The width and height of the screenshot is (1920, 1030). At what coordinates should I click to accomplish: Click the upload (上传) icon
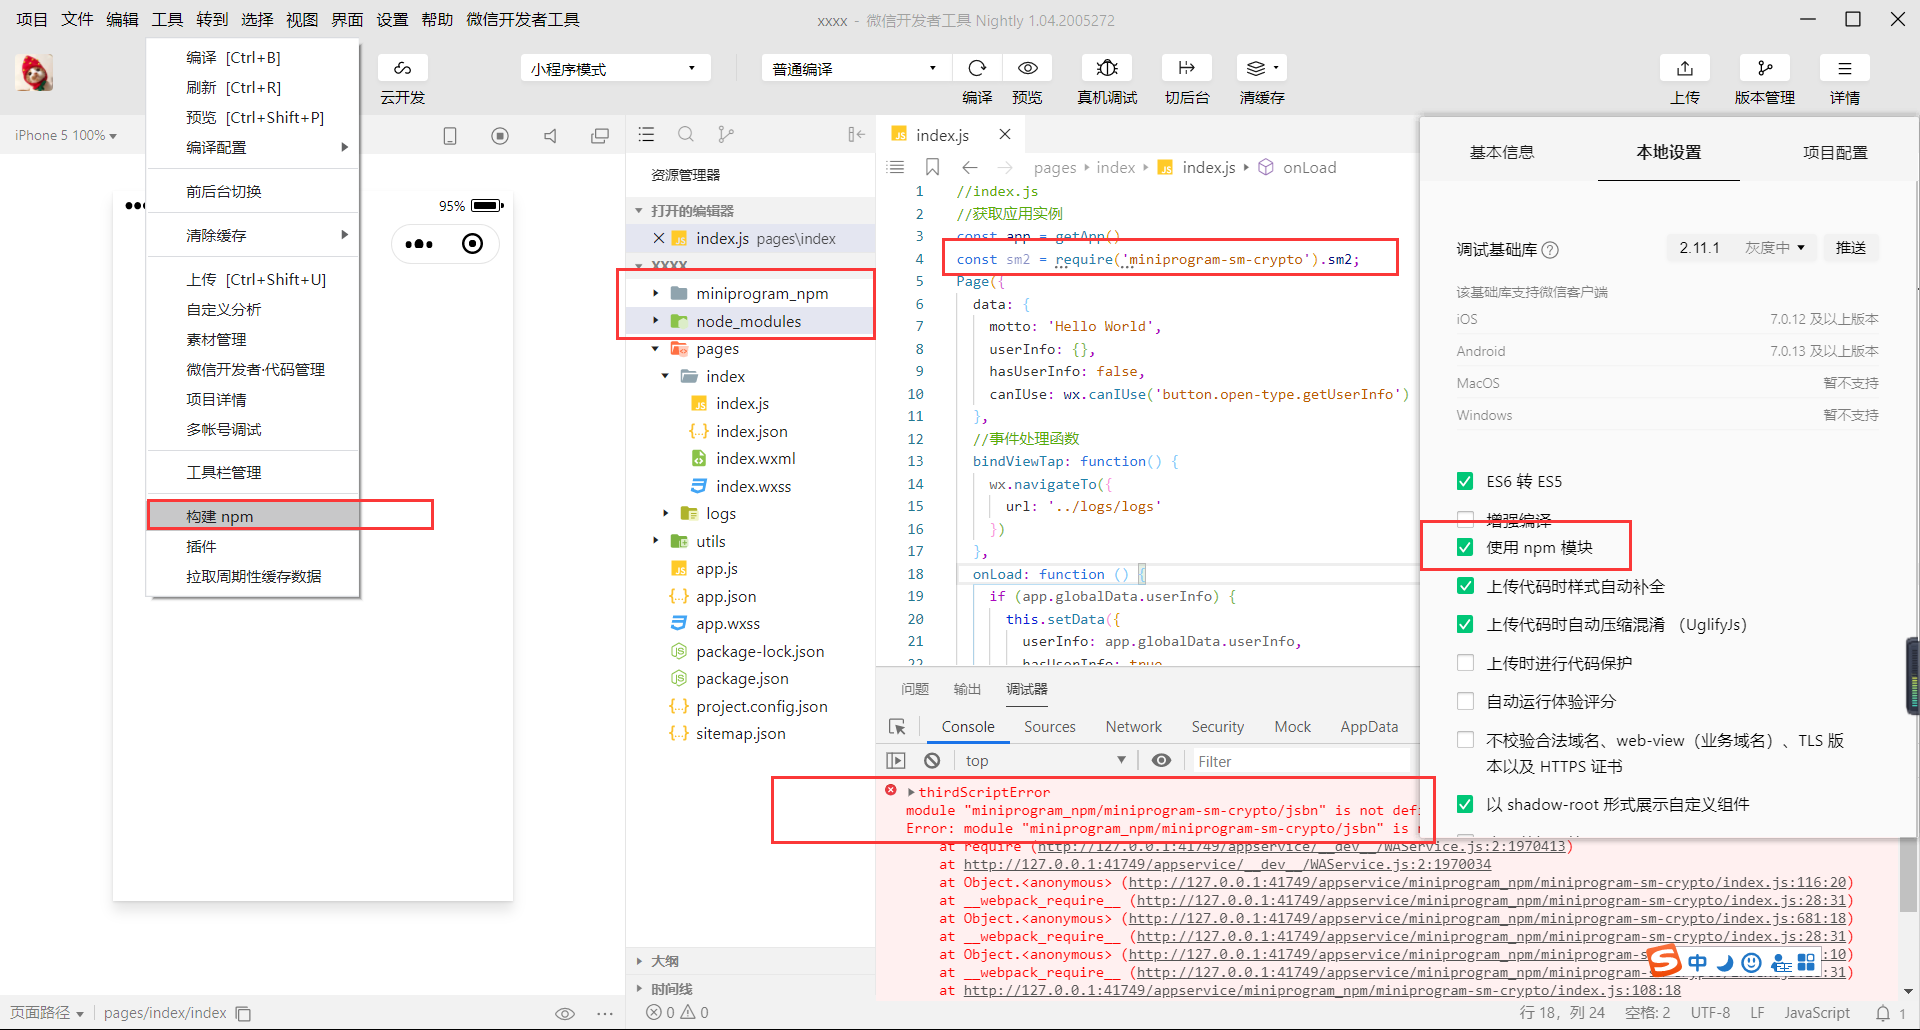(1685, 68)
